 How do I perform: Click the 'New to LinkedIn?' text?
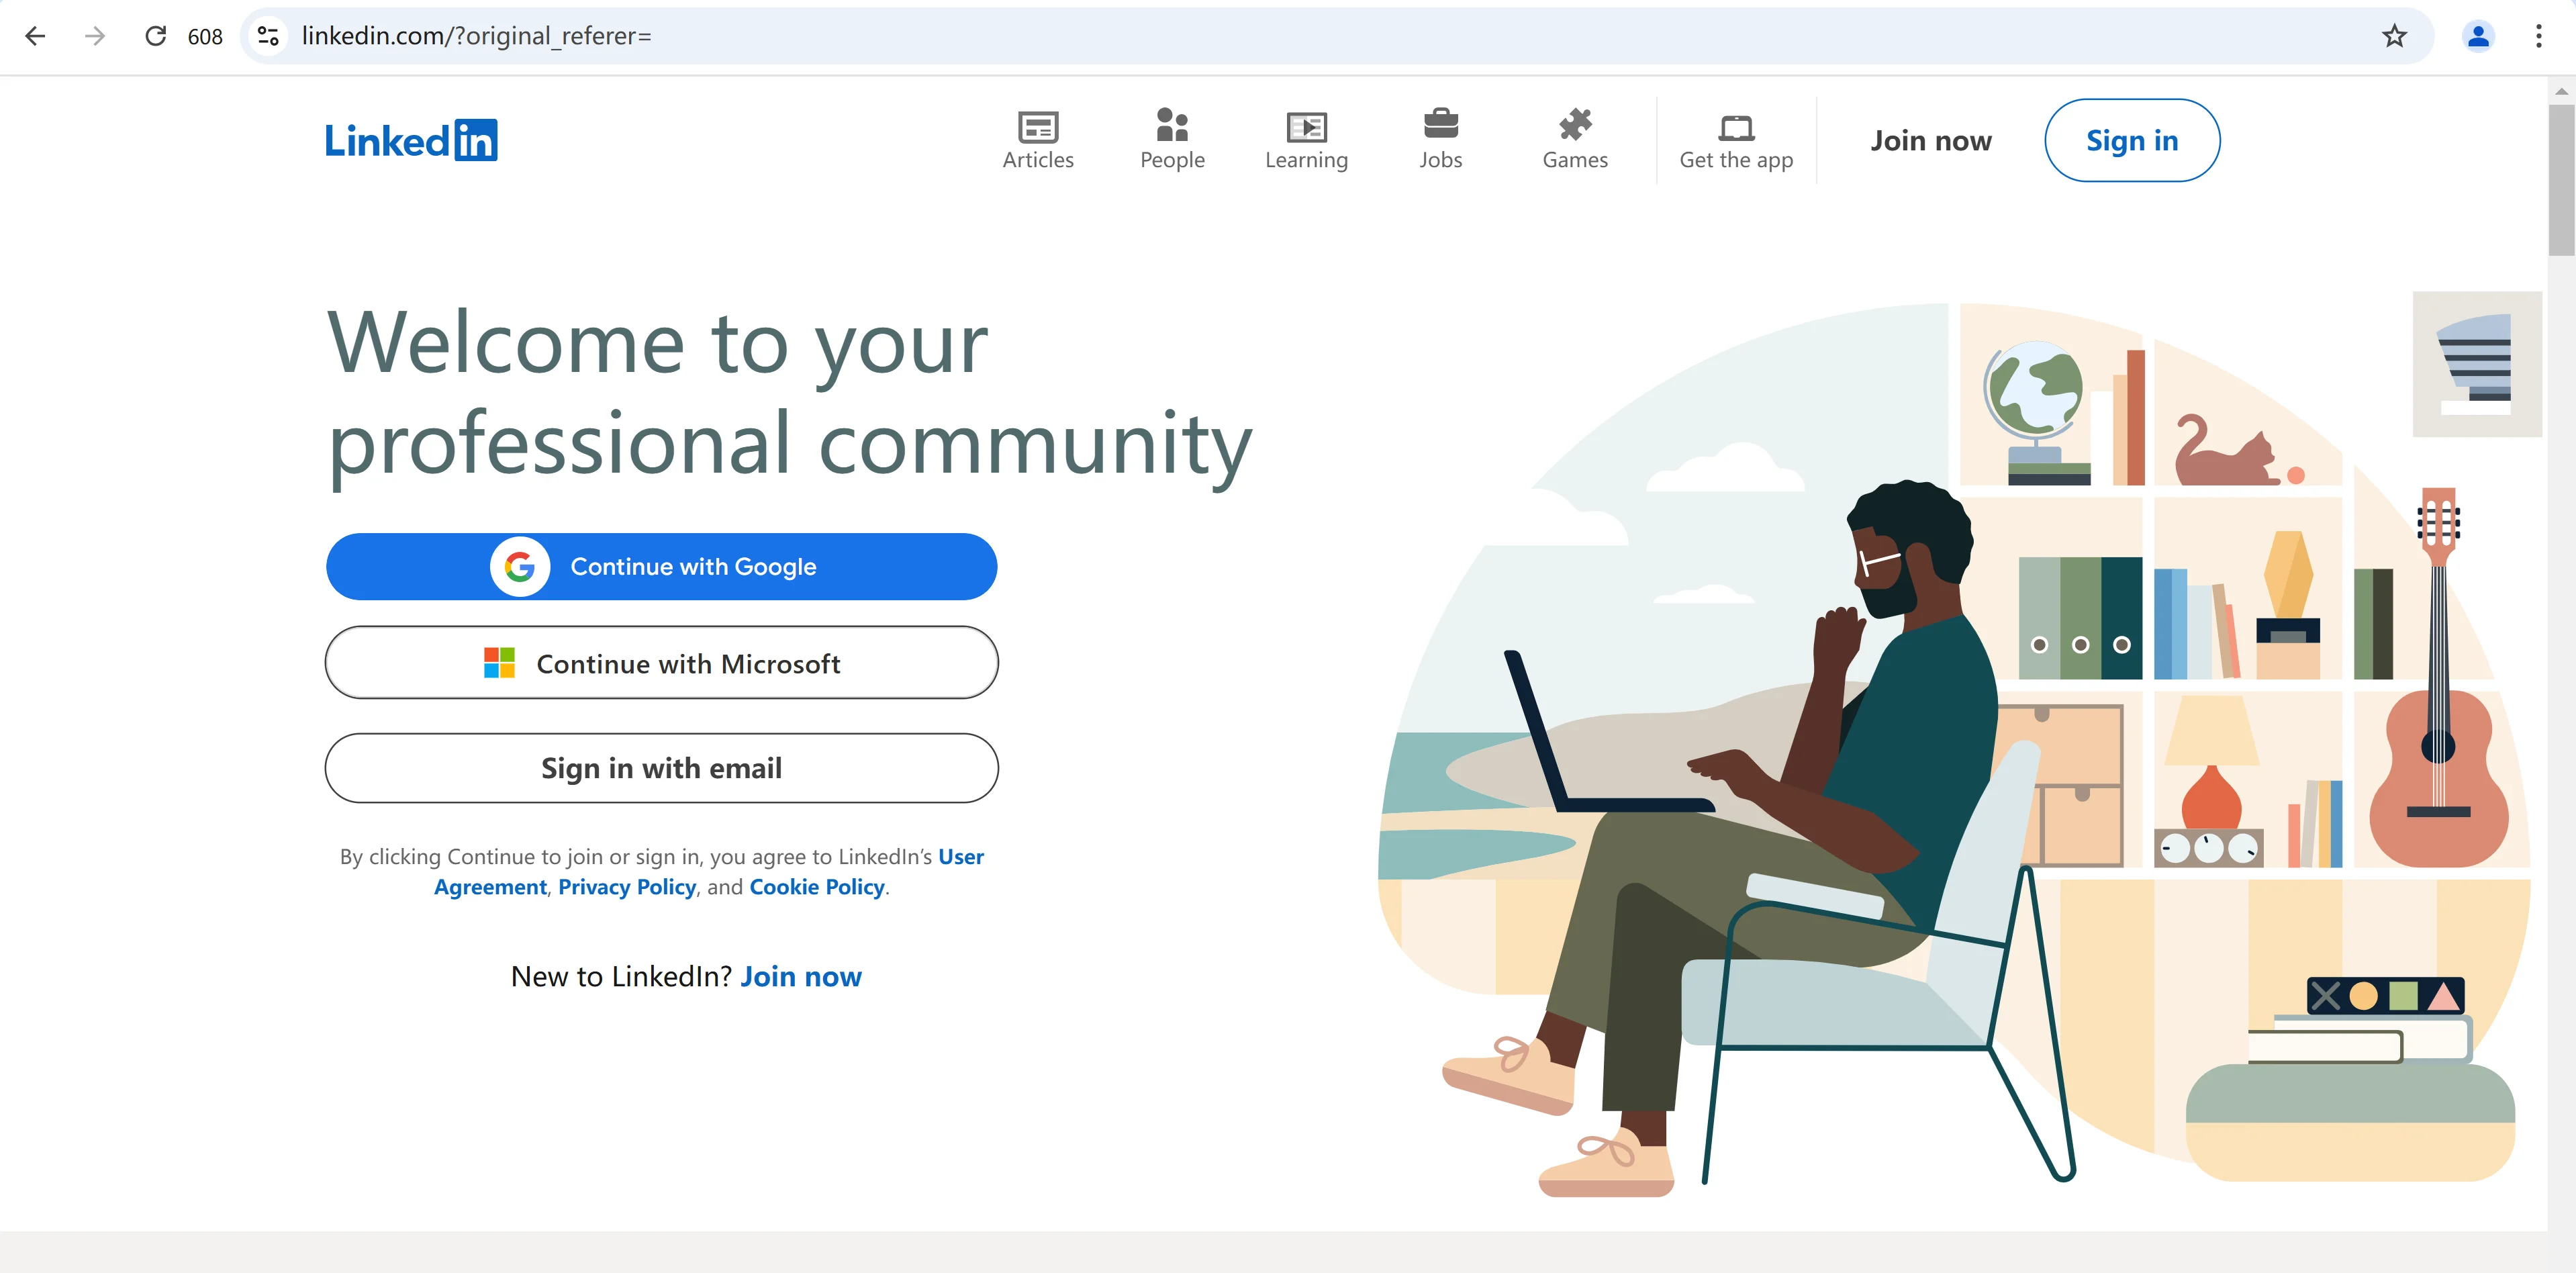pyautogui.click(x=621, y=977)
